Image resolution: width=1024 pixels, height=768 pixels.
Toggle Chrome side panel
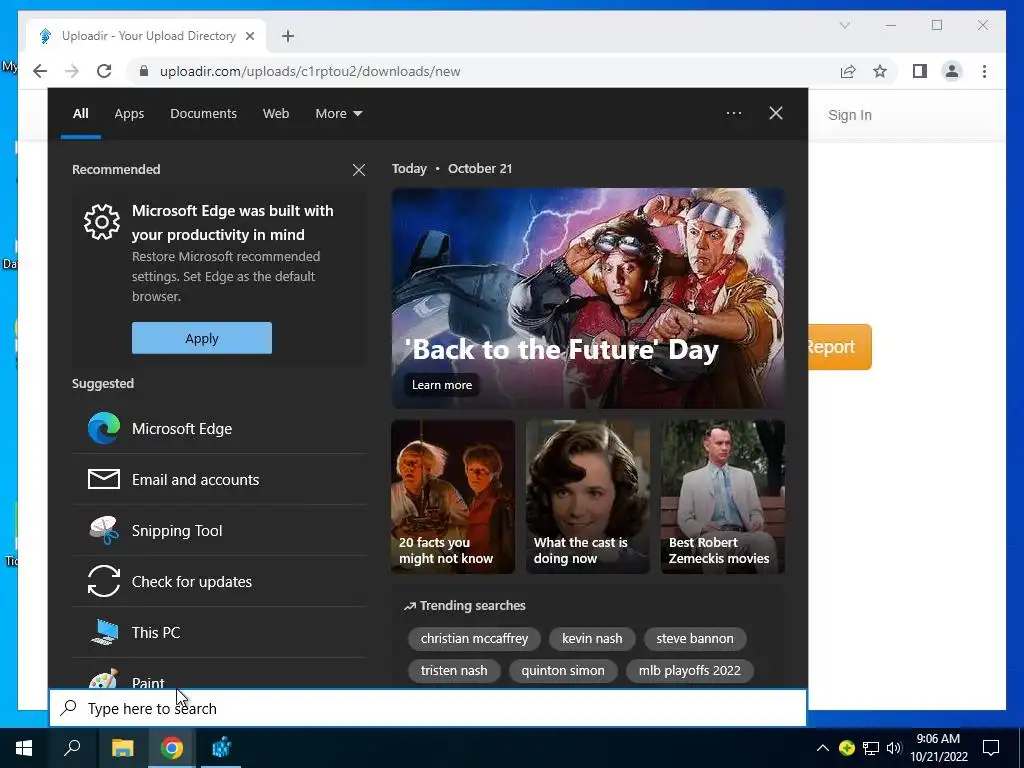920,71
